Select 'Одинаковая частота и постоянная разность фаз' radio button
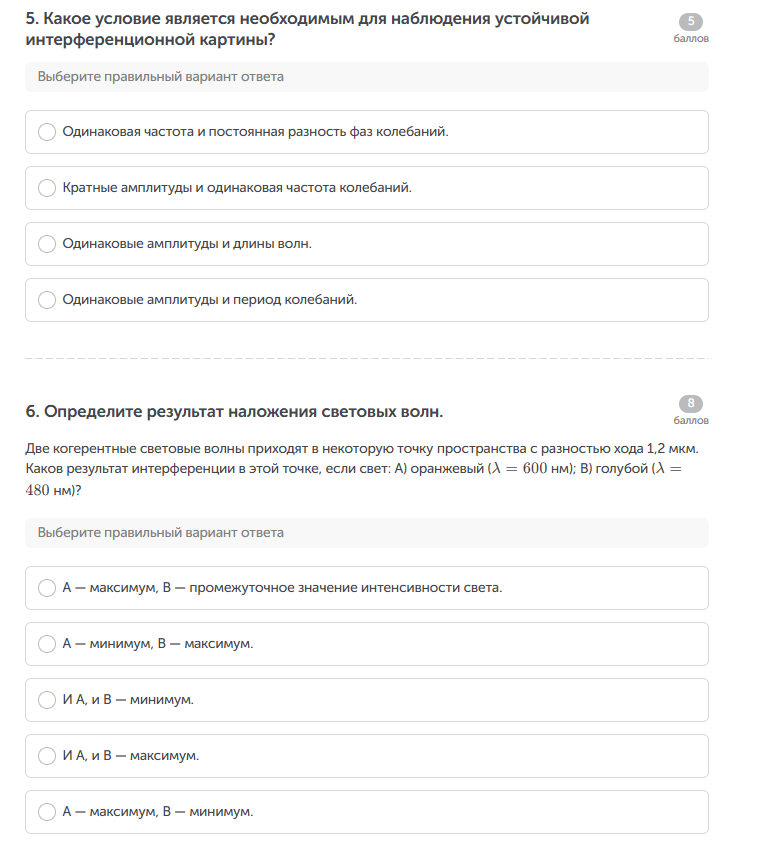Viewport: 764px width, 843px height. pyautogui.click(x=47, y=132)
